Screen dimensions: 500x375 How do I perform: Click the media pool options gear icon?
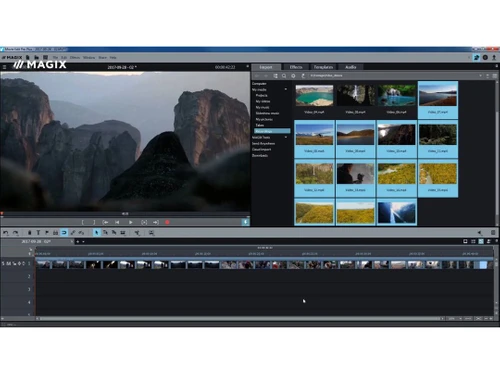coord(293,76)
